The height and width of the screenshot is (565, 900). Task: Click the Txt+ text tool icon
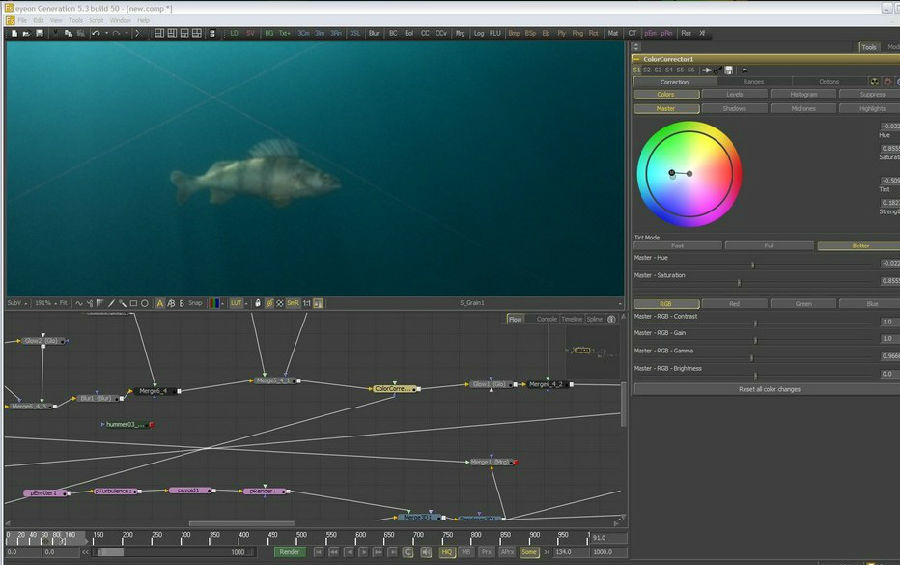pyautogui.click(x=285, y=33)
